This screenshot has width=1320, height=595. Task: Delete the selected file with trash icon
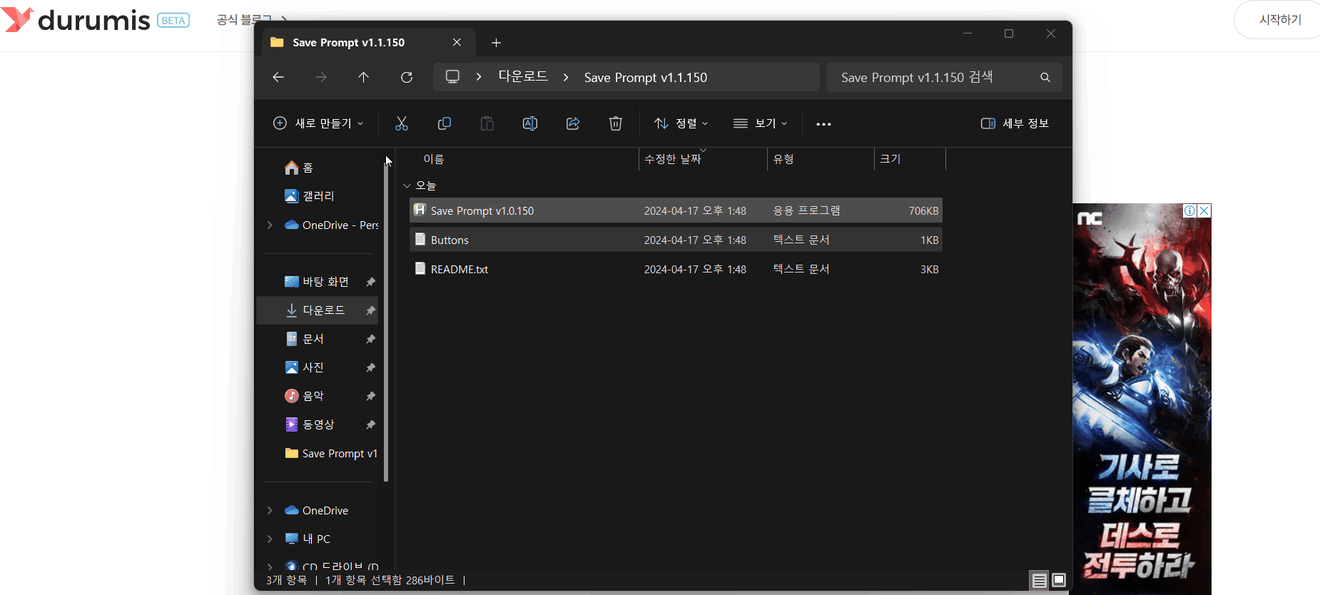click(x=616, y=123)
